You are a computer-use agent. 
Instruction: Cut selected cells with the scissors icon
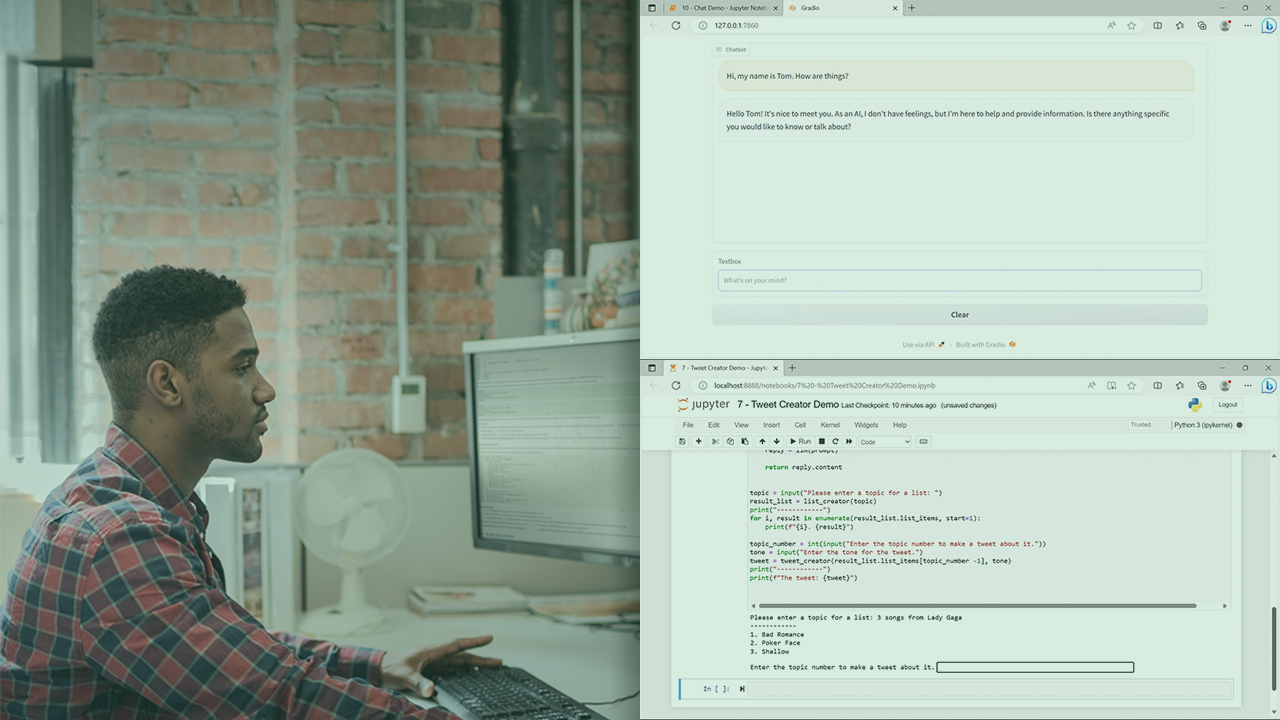[715, 441]
